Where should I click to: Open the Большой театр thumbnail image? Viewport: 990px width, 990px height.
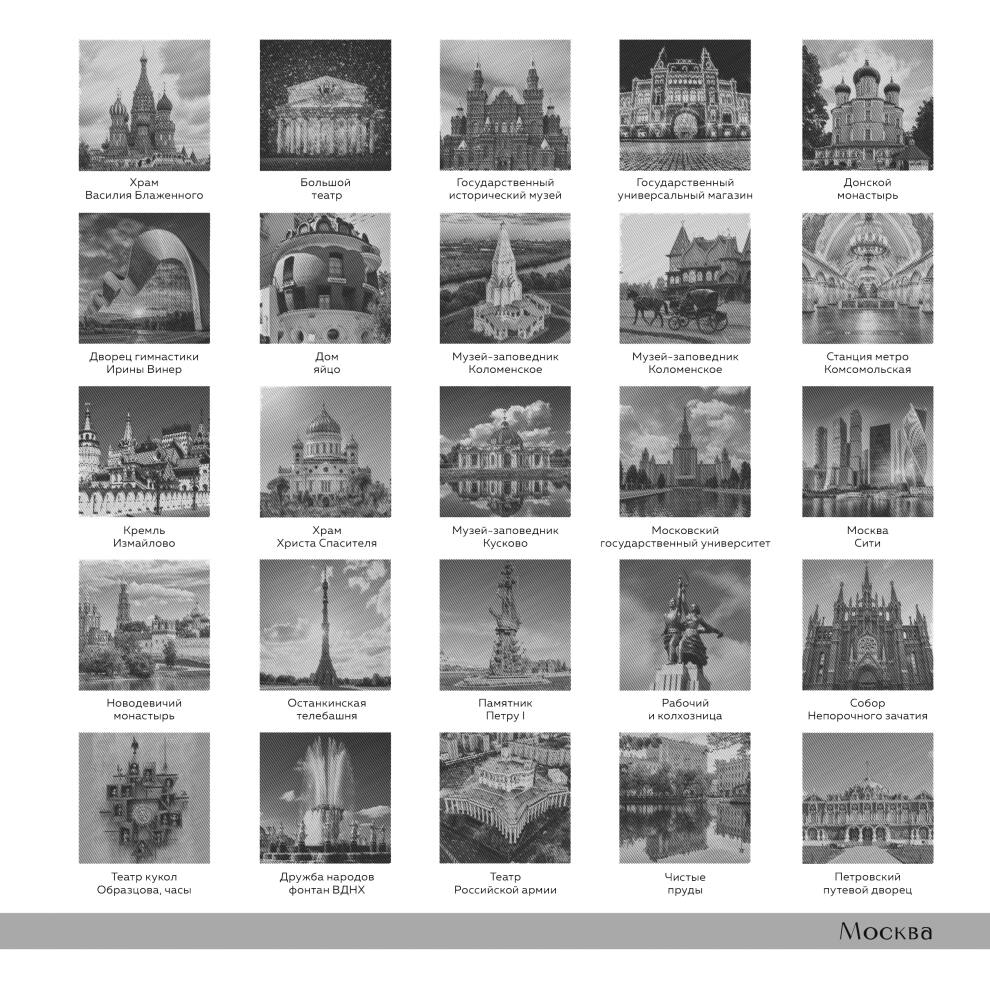click(325, 105)
